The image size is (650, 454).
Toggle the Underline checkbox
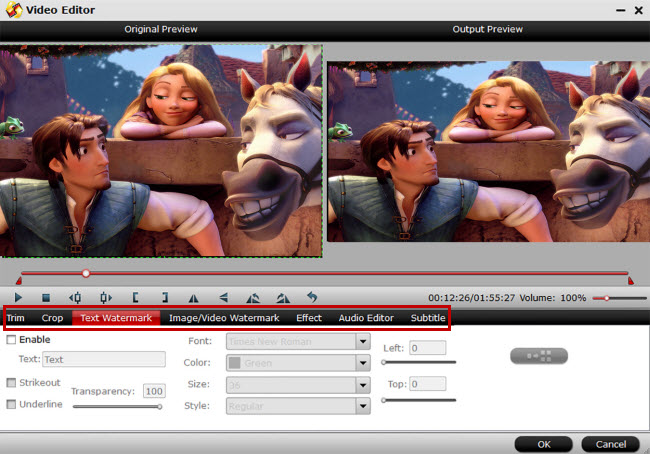pos(11,404)
